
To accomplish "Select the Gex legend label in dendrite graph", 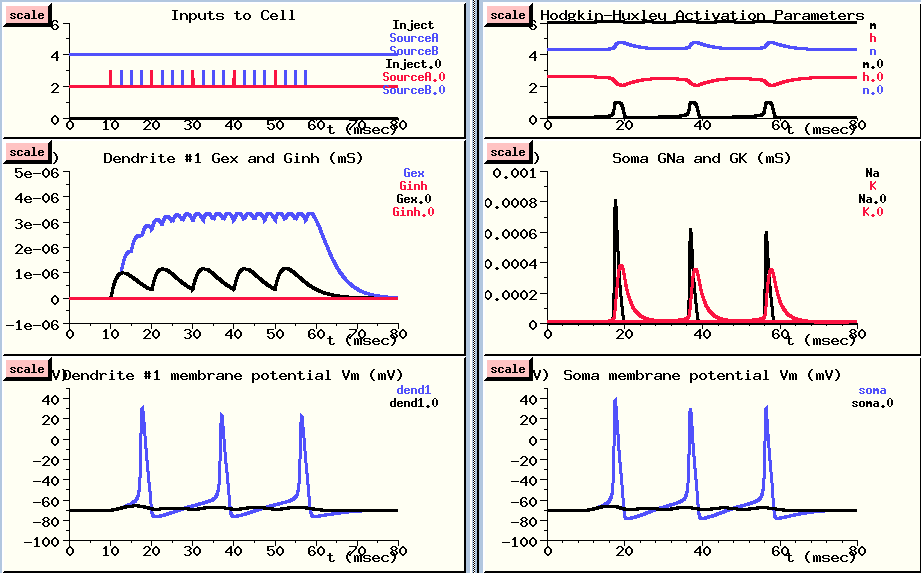I will click(x=413, y=173).
